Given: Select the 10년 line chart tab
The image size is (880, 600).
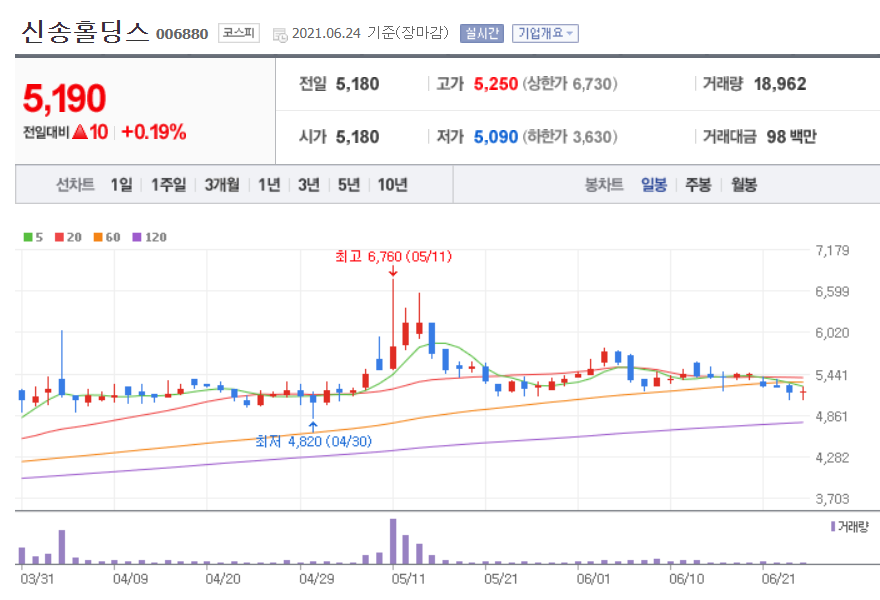Looking at the screenshot, I should click(x=392, y=184).
